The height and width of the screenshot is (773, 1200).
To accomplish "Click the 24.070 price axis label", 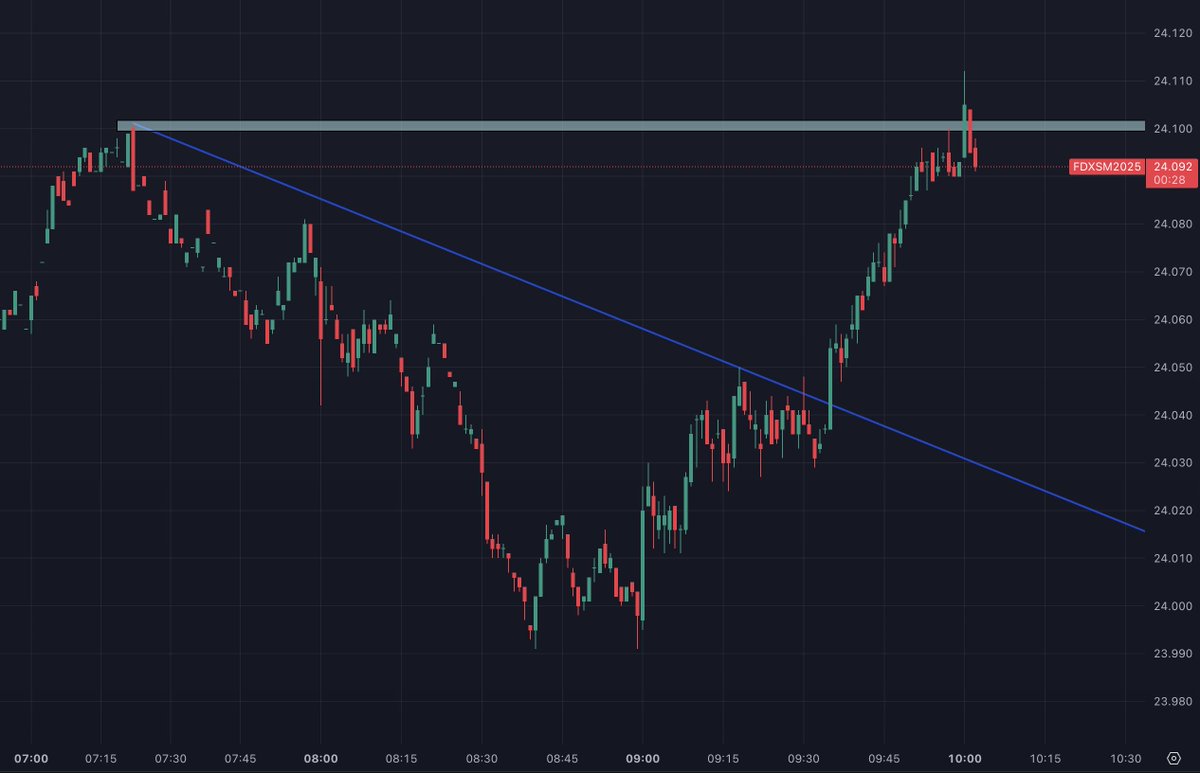I will 1172,272.
